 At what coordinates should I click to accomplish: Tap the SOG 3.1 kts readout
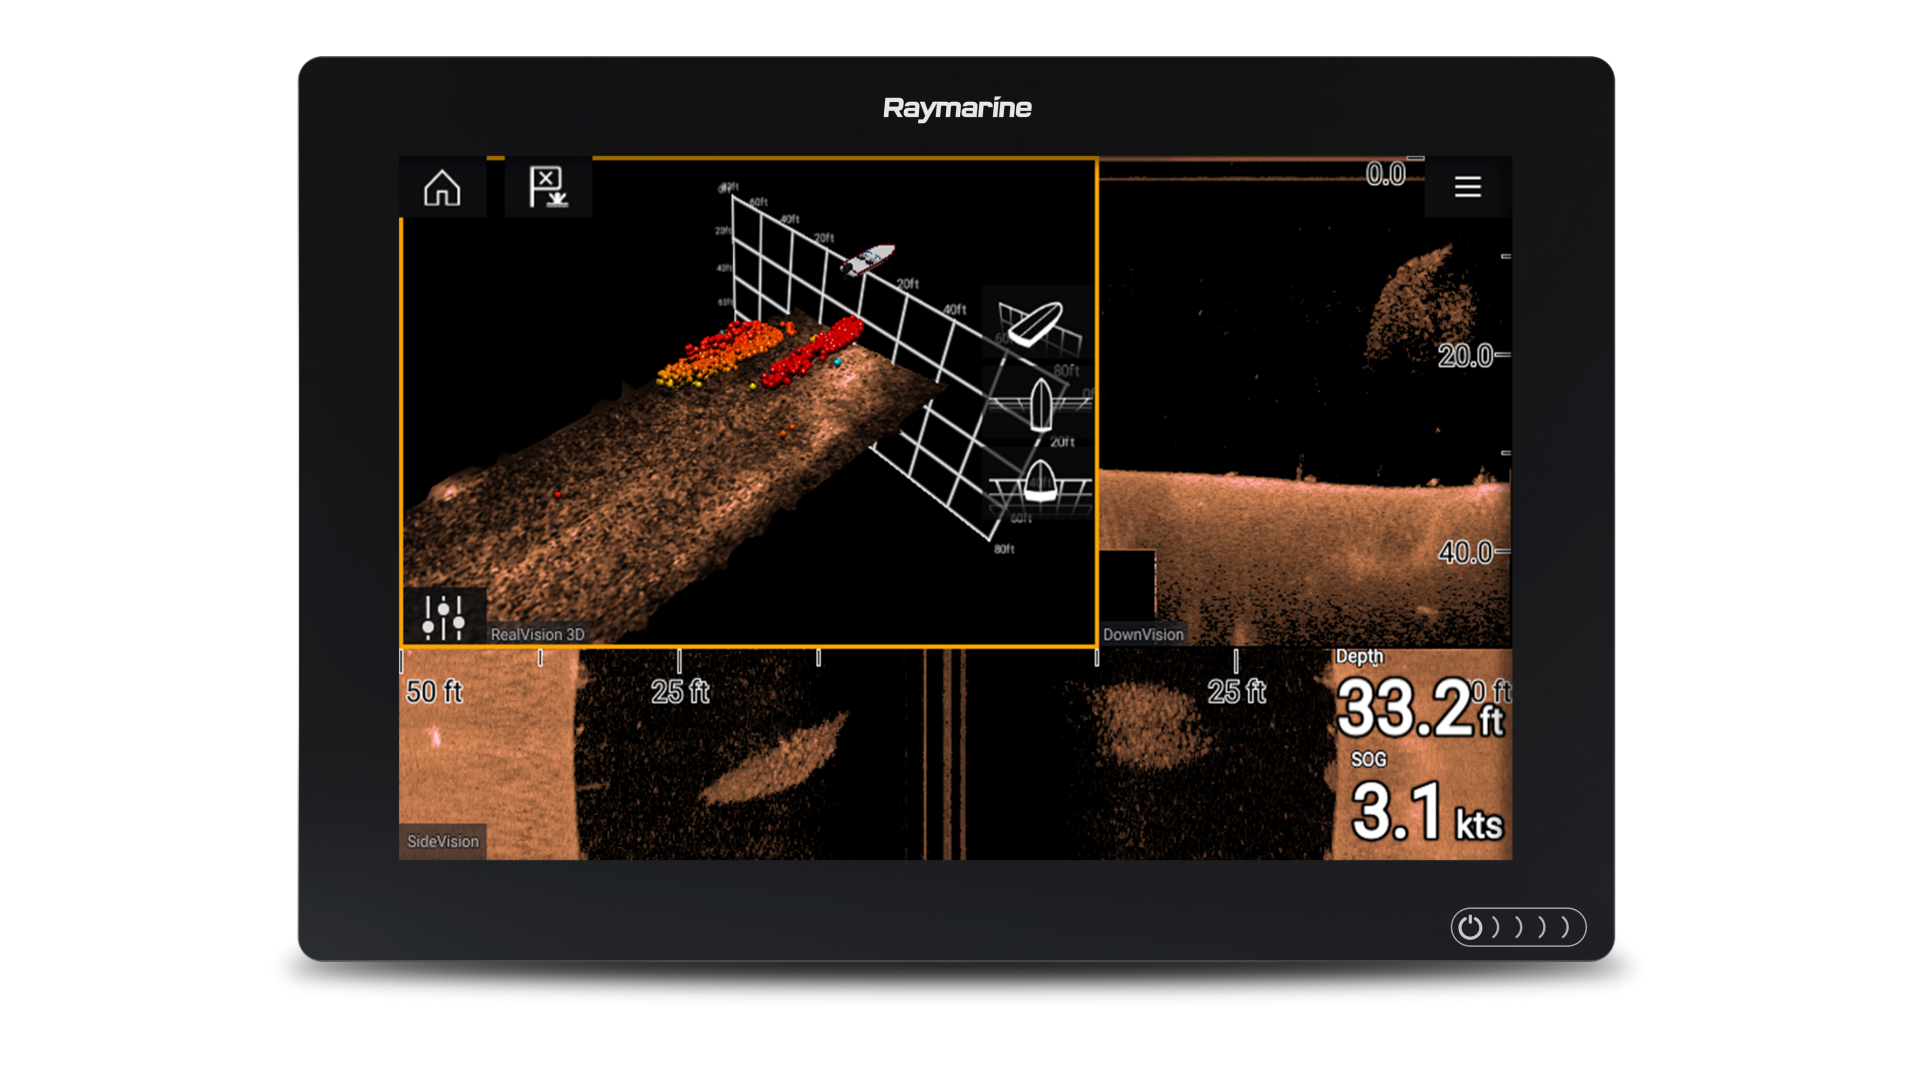point(1425,810)
